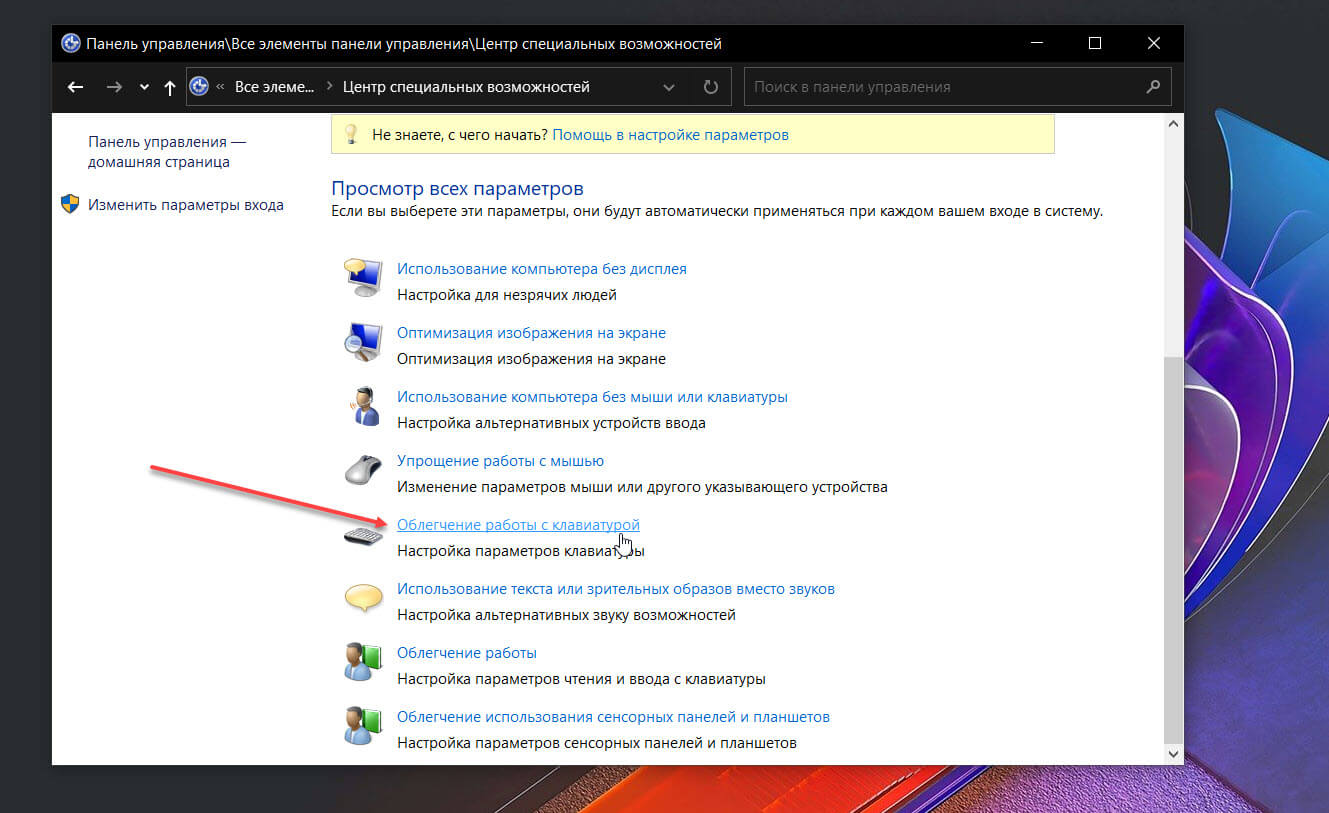Go up one level with the up arrow
Image resolution: width=1329 pixels, height=813 pixels.
click(x=170, y=87)
